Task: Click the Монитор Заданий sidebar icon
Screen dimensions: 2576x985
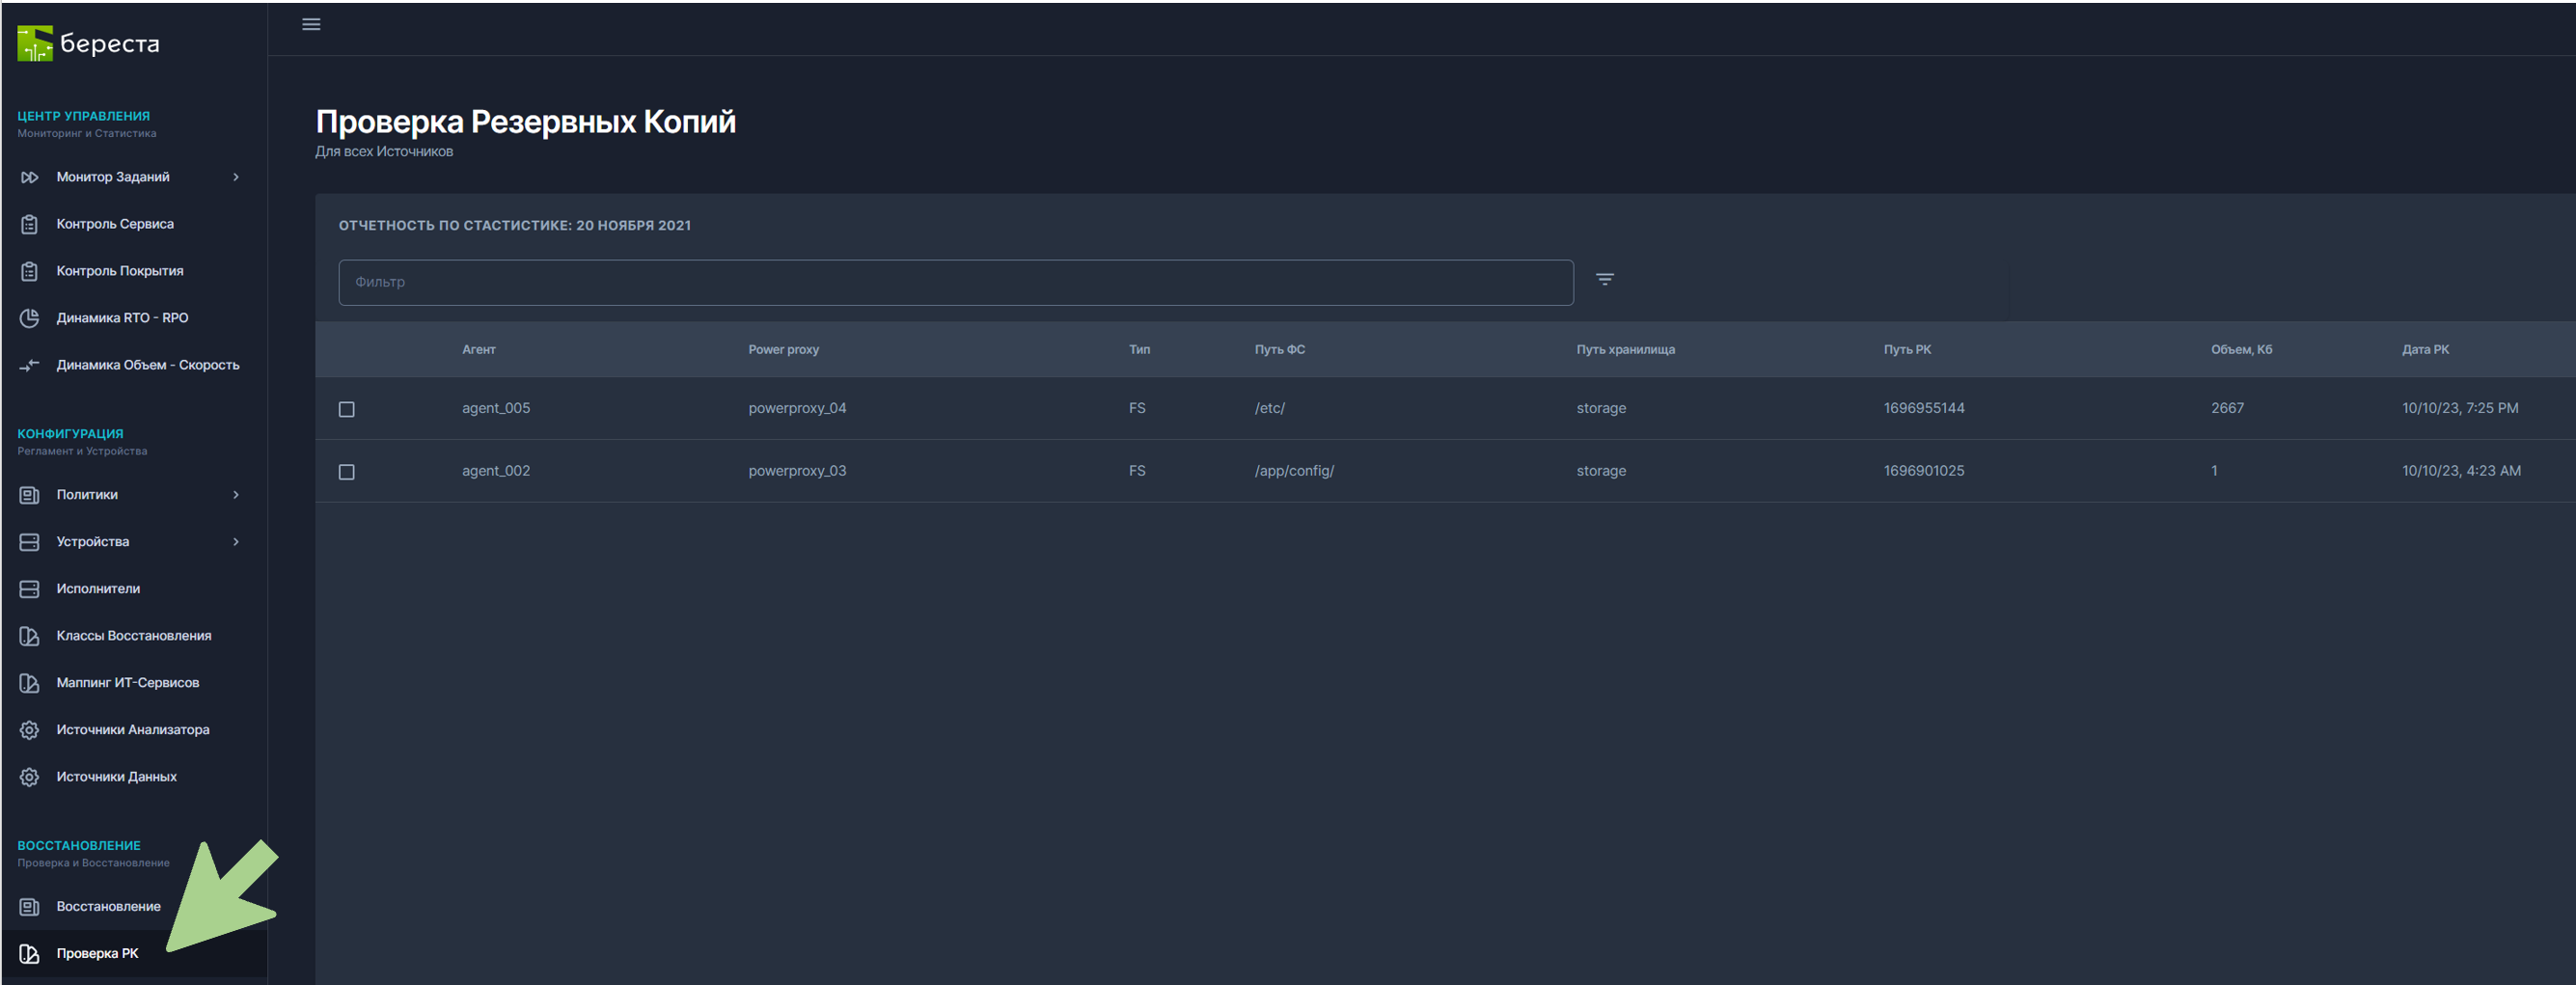Action: [30, 177]
